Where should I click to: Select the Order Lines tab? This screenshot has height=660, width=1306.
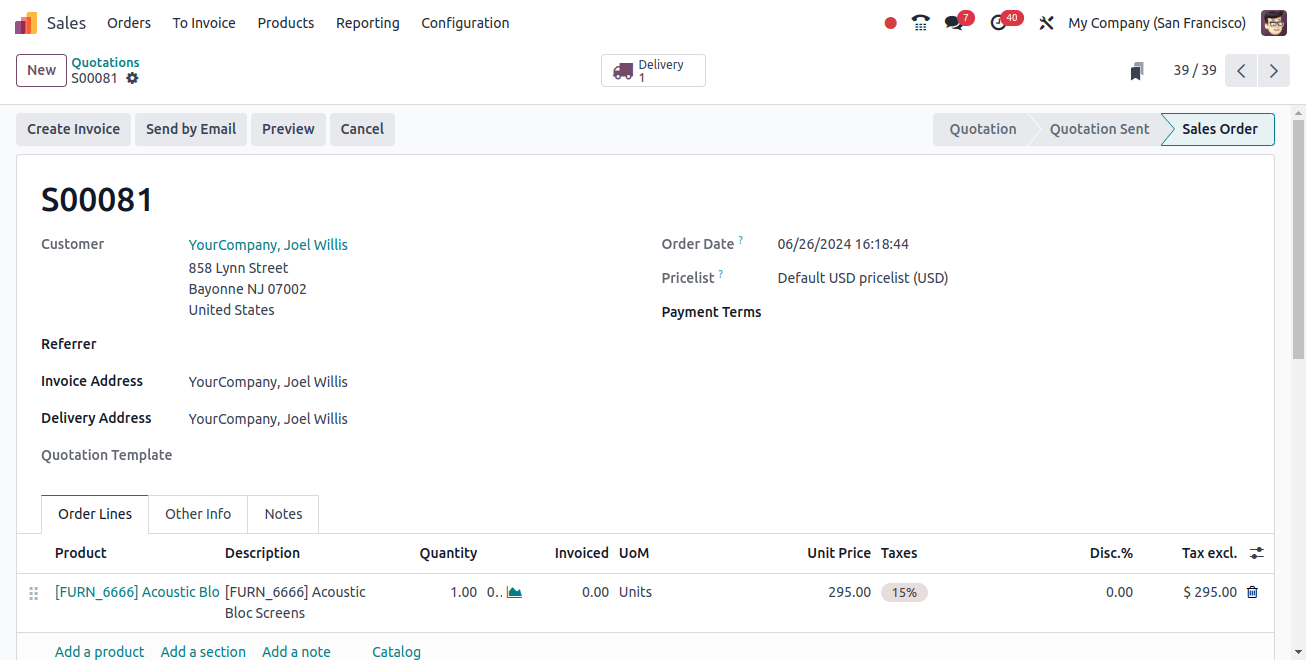pyautogui.click(x=95, y=514)
